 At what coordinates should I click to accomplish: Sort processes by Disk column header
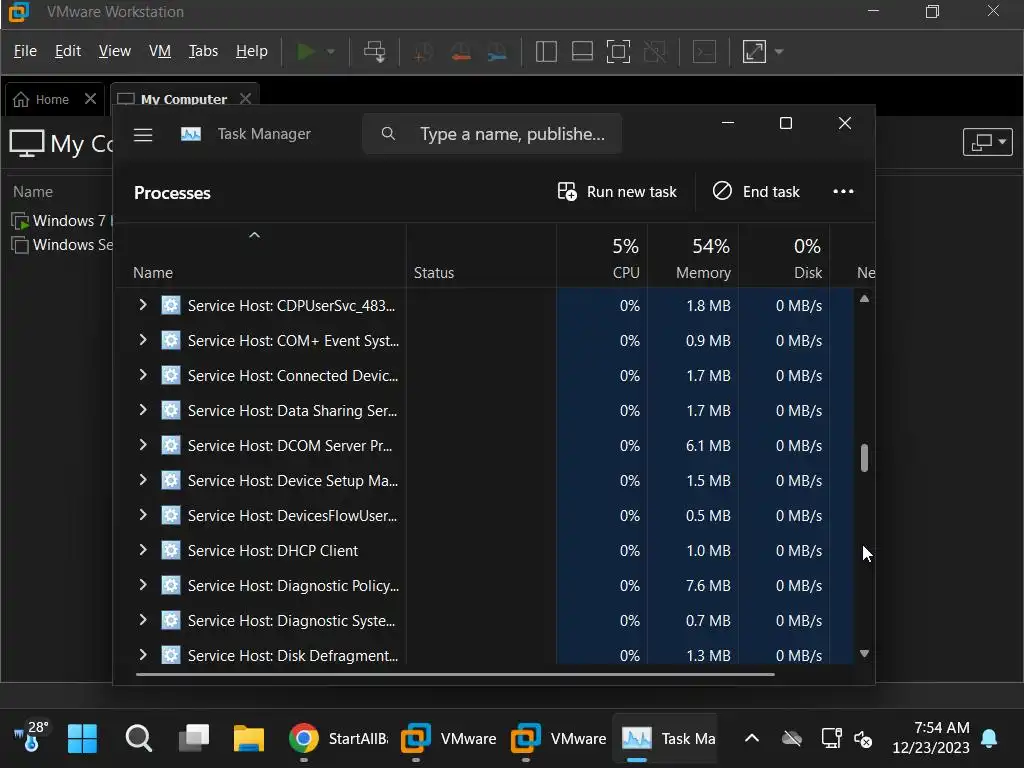coord(808,272)
